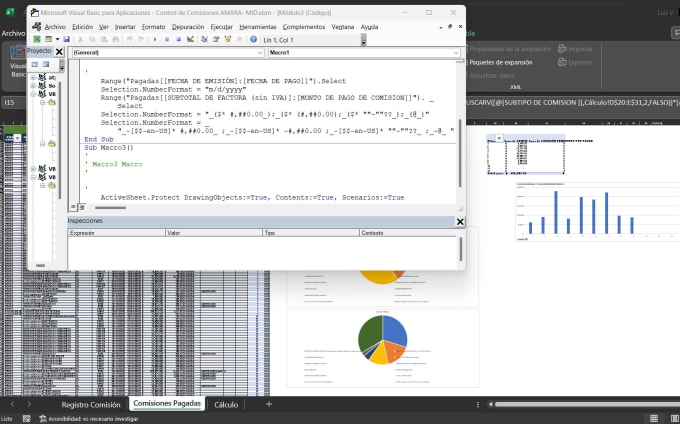The height and width of the screenshot is (424, 680).
Task: Click Paquetes de expansión in Excel ribbon
Action: click(500, 62)
